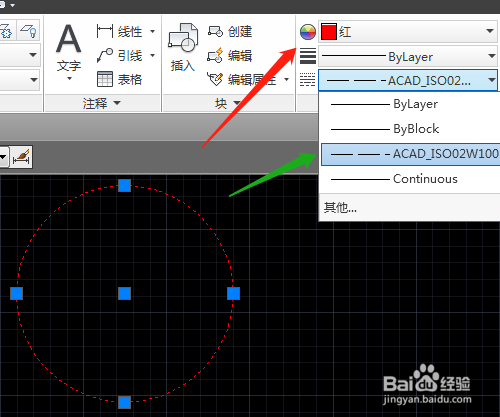
Task: Click the Linear dimension (线性) icon
Action: tap(105, 31)
